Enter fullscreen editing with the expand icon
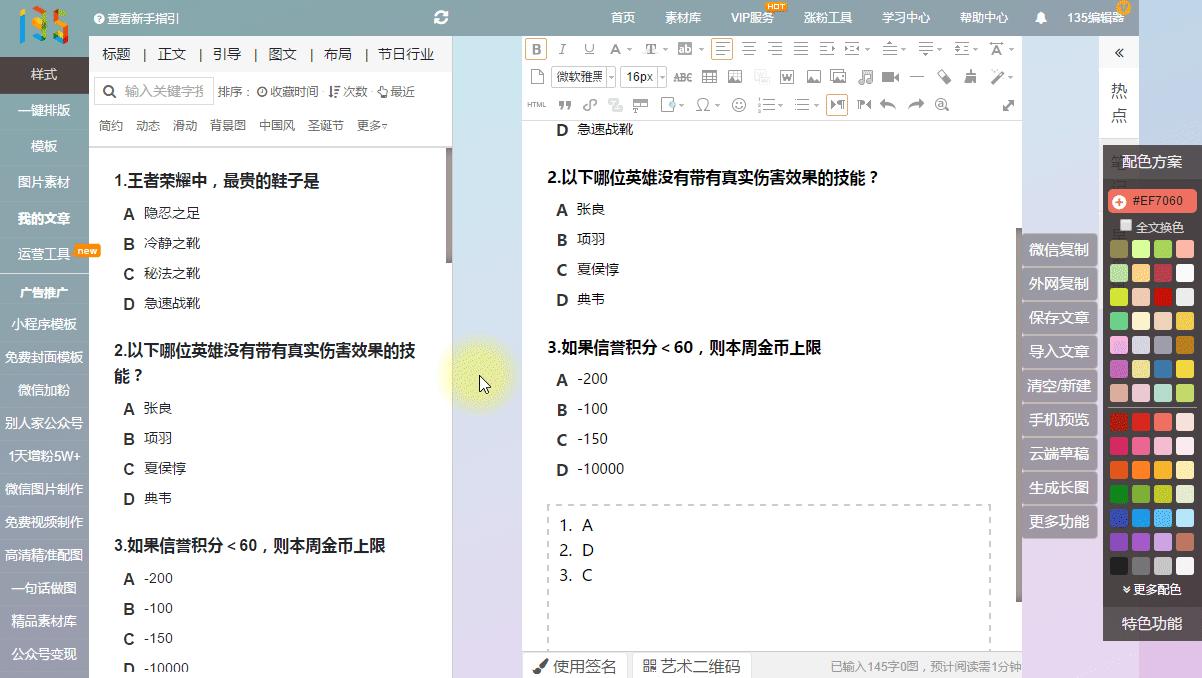 [1008, 103]
